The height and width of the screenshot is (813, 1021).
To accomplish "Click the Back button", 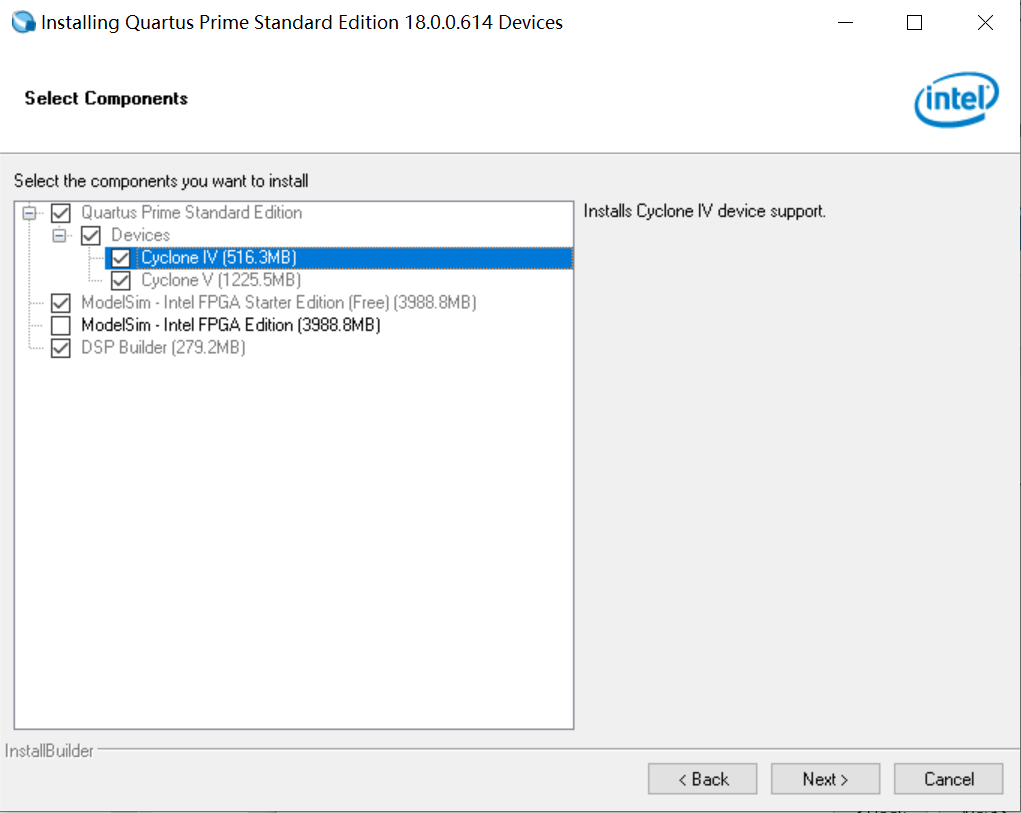I will tap(702, 778).
